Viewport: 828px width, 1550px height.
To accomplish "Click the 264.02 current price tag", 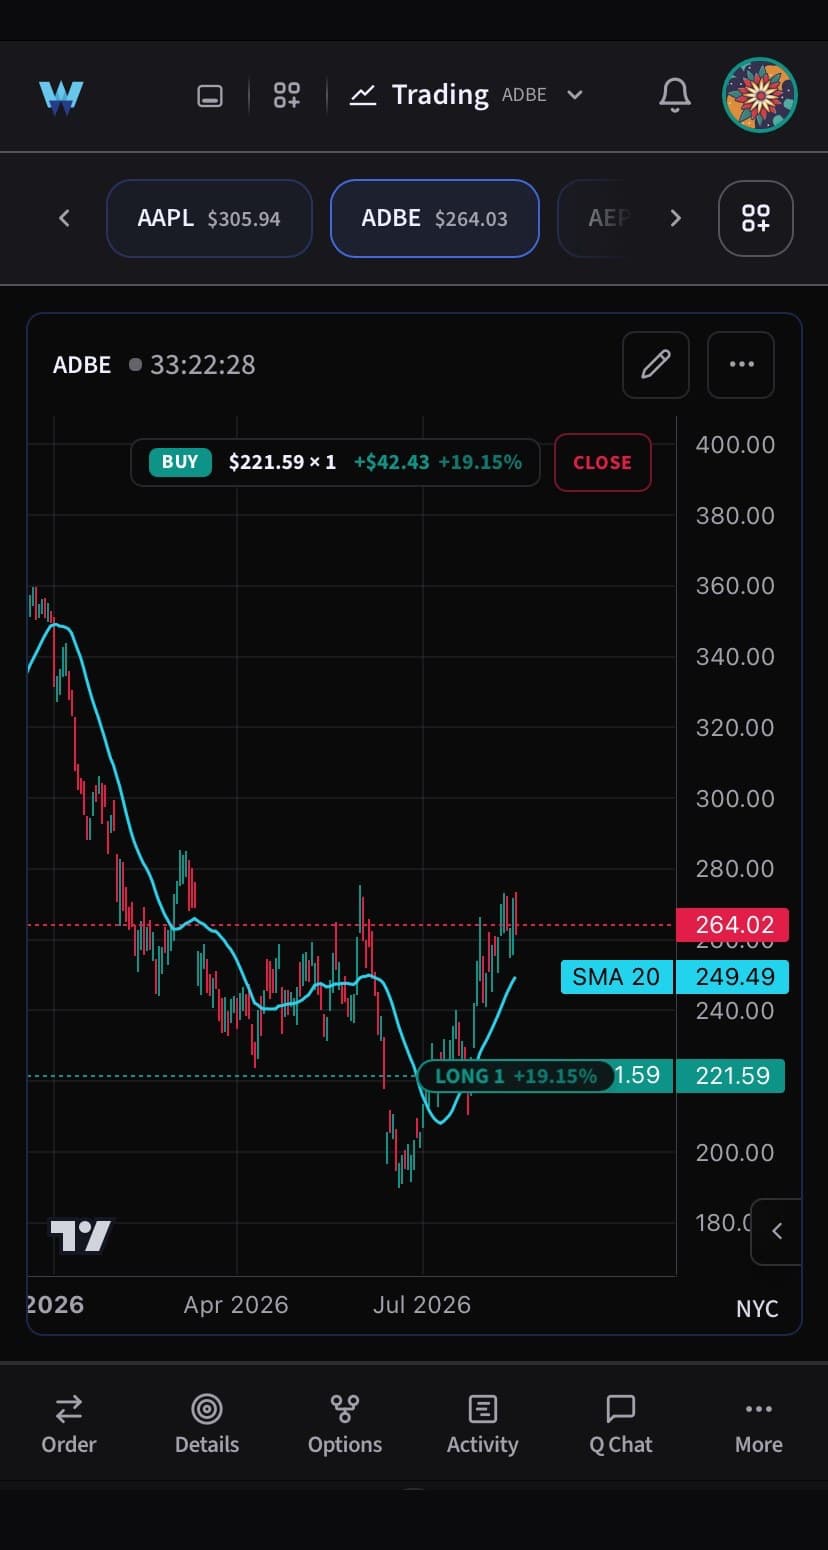I will pos(734,925).
